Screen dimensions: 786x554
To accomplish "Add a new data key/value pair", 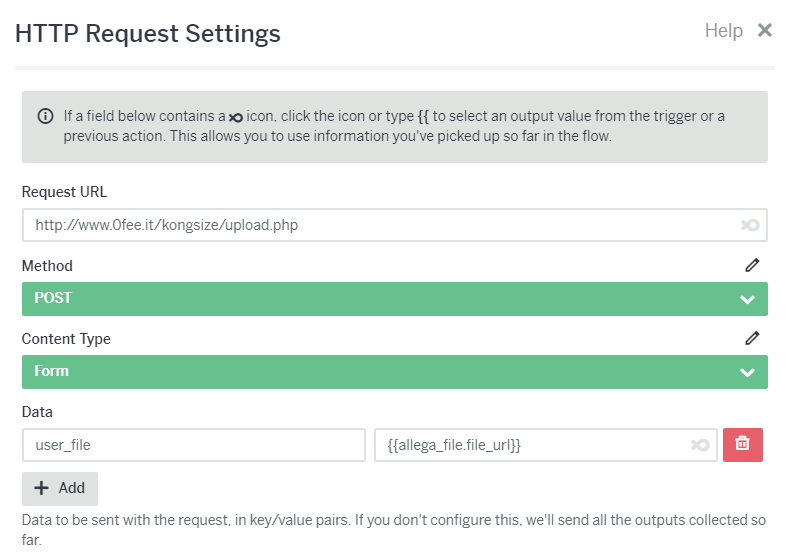I will pos(60,488).
